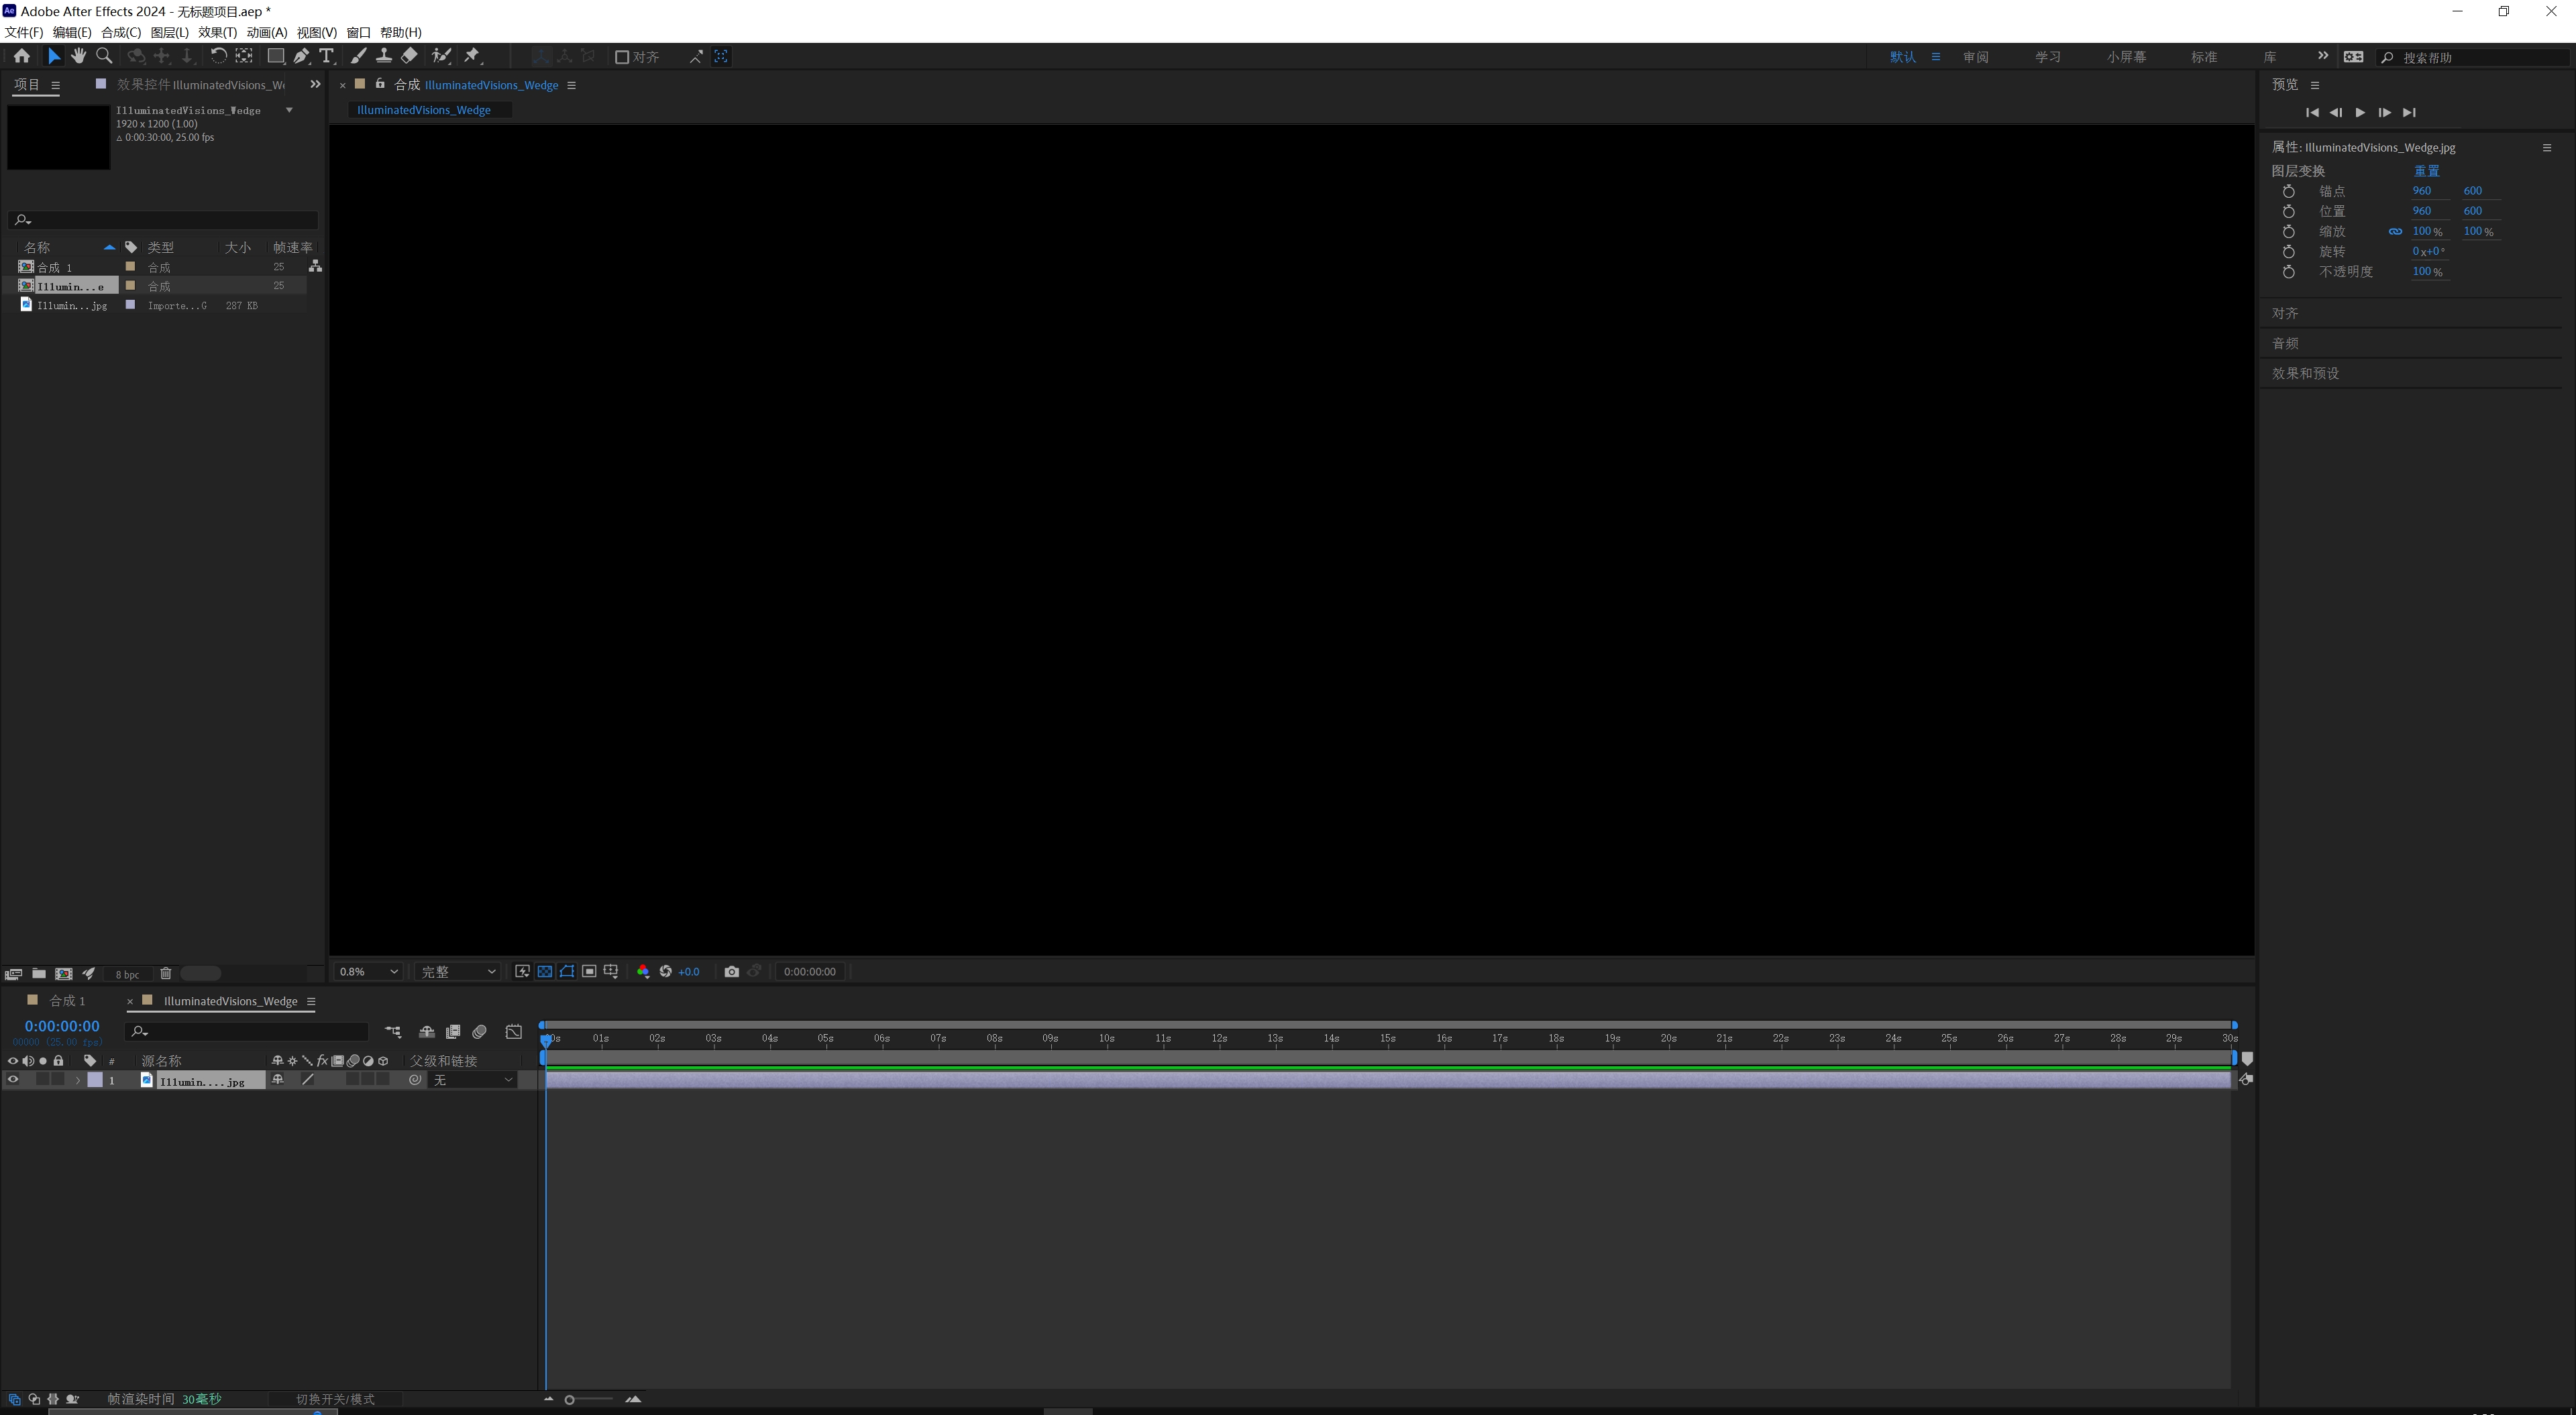Enable transparency grid in composition viewer
This screenshot has height=1415, width=2576.
pos(544,971)
